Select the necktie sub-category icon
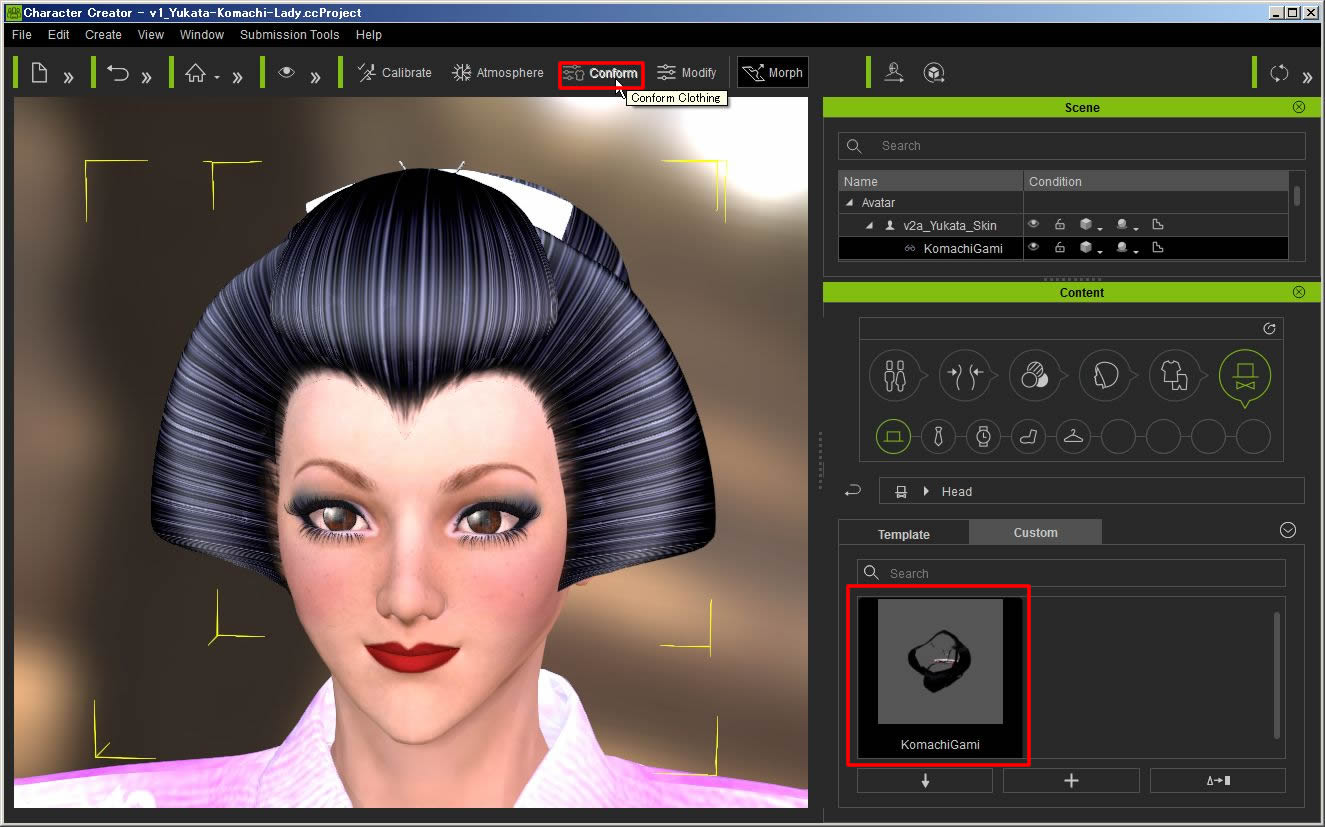 tap(938, 437)
